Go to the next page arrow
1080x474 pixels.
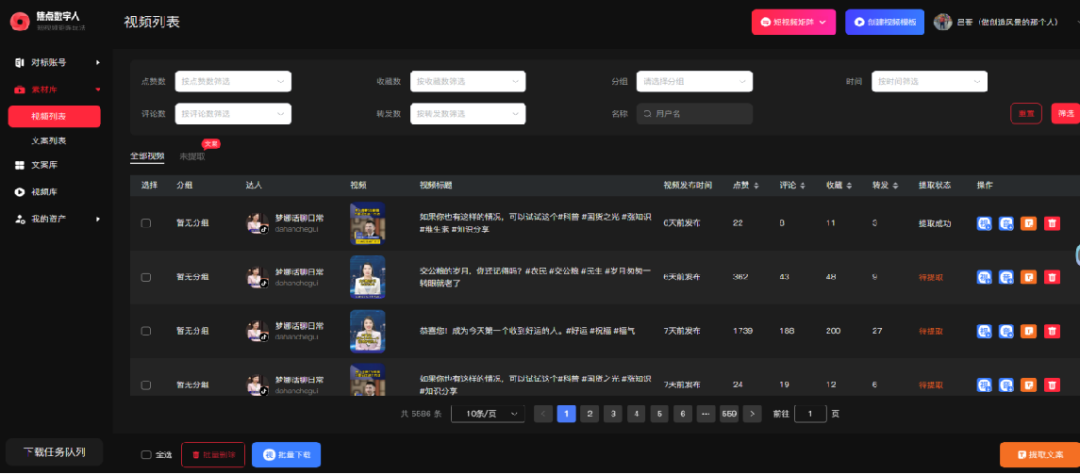tap(752, 413)
